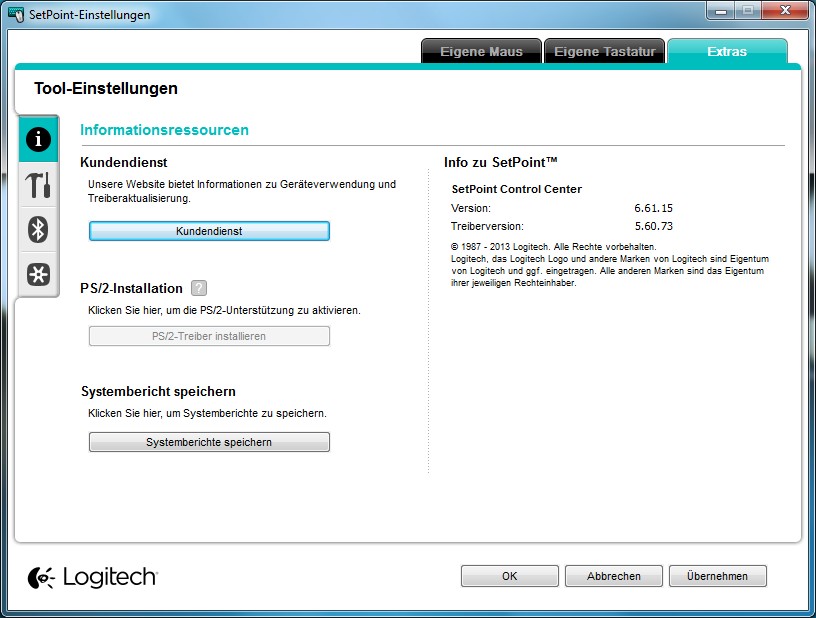Switch to the Eigene Maus tab
This screenshot has height=618, width=816.
481,52
